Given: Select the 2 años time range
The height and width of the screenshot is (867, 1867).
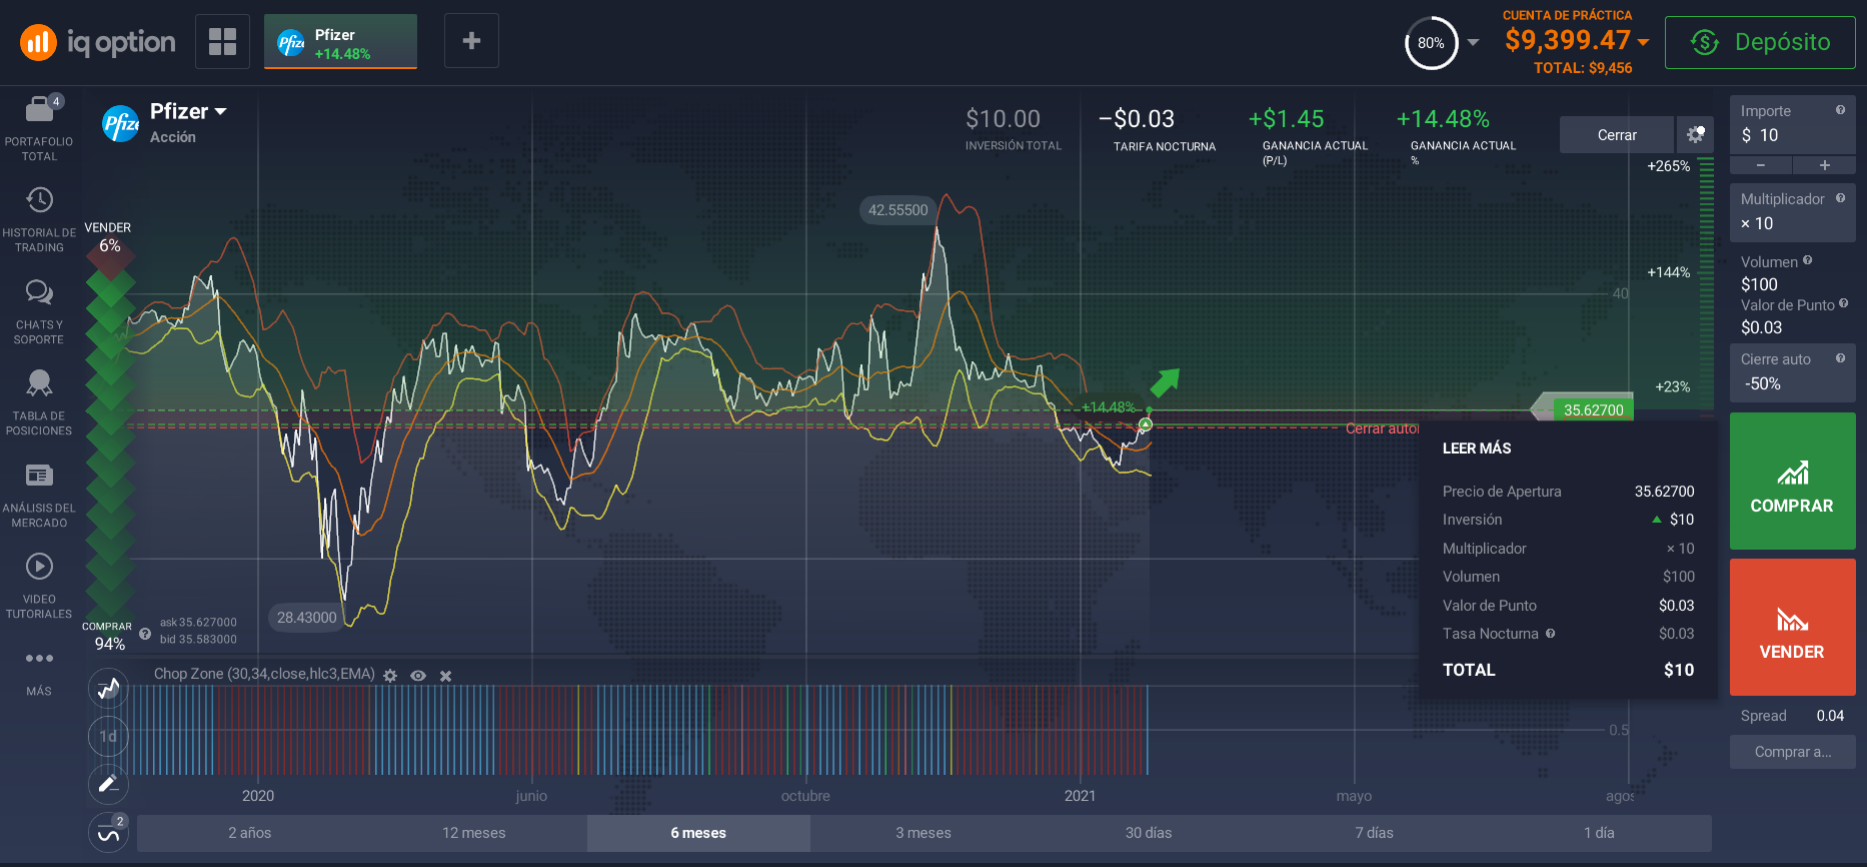Looking at the screenshot, I should [x=249, y=833].
